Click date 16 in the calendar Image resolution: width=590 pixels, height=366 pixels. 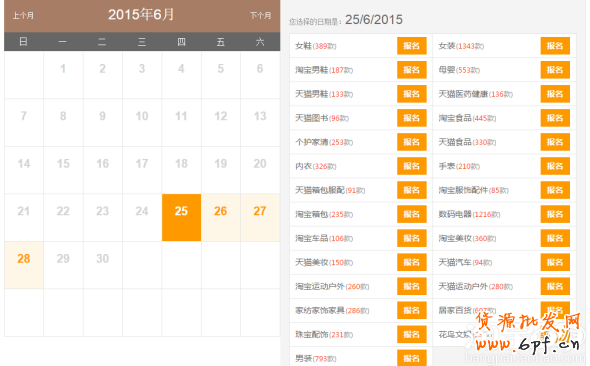pos(102,170)
